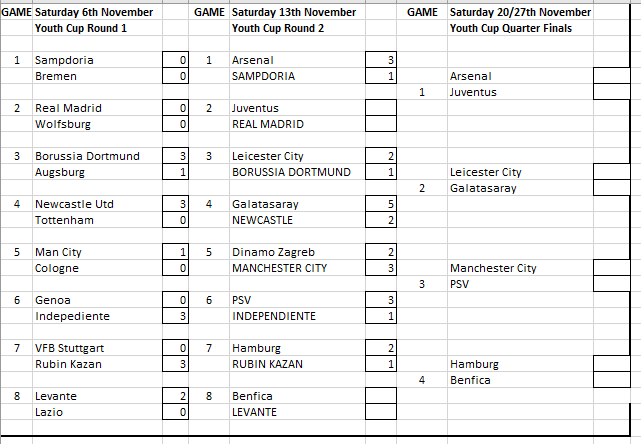Click the Cologne team cell
Image resolution: width=641 pixels, height=444 pixels.
click(56, 268)
